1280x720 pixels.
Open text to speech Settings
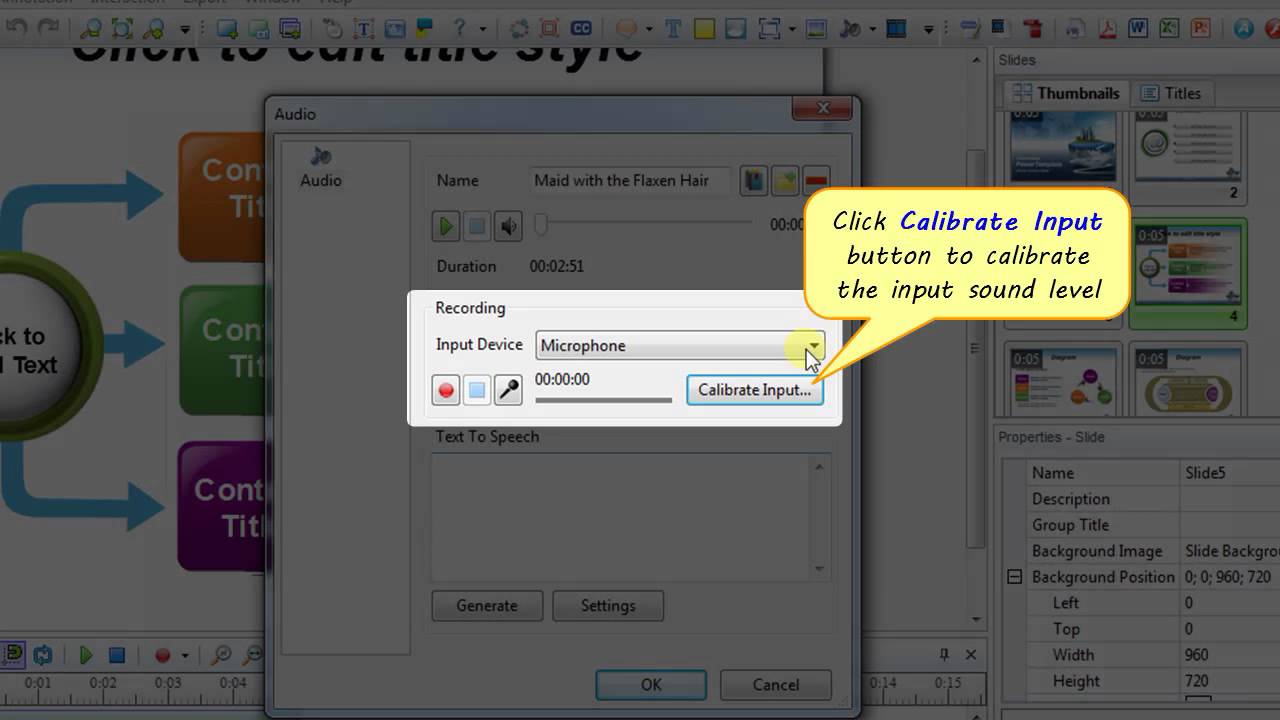[608, 605]
